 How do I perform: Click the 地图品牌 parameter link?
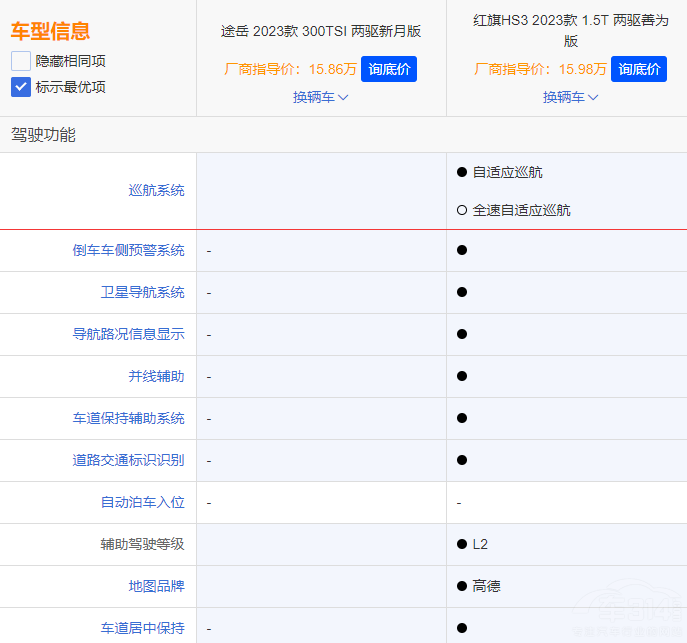coord(156,586)
